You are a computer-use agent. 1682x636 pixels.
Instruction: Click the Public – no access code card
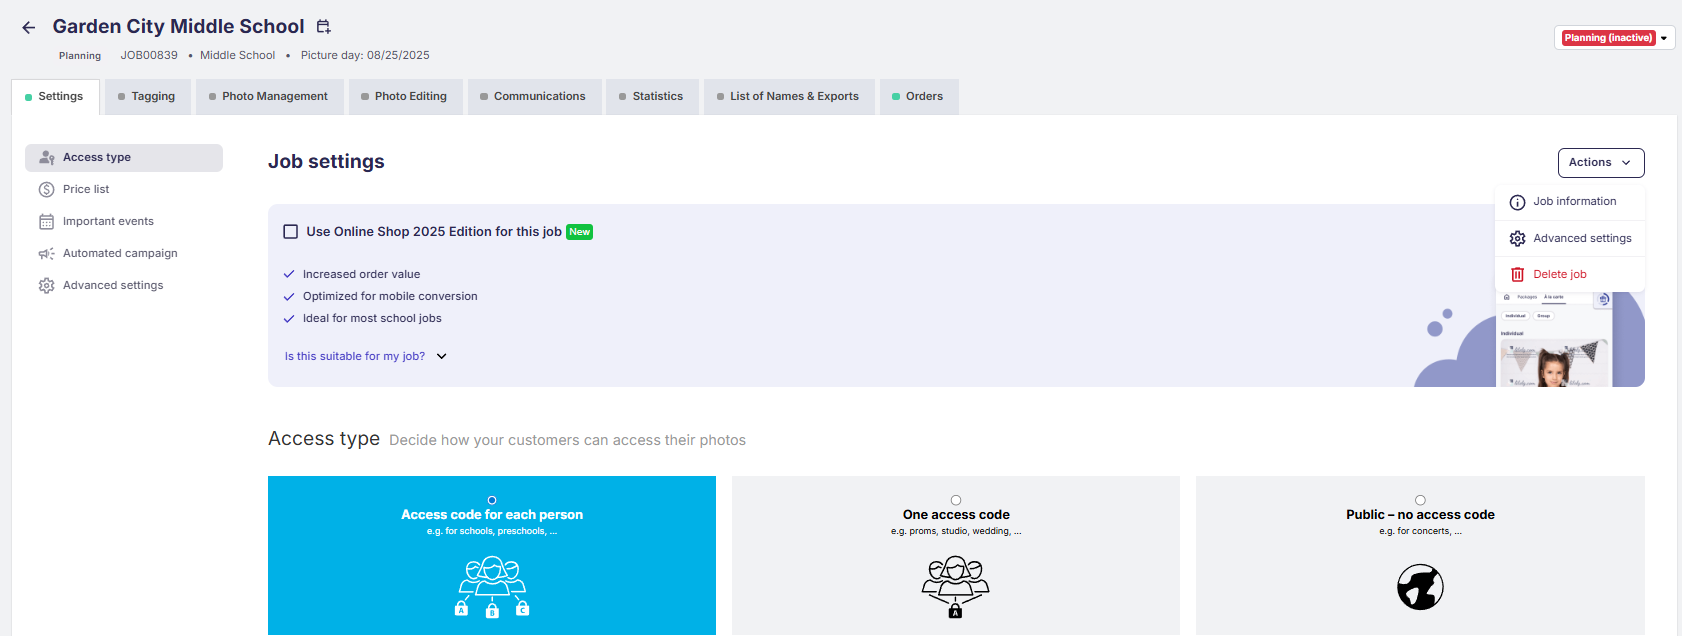(1420, 556)
